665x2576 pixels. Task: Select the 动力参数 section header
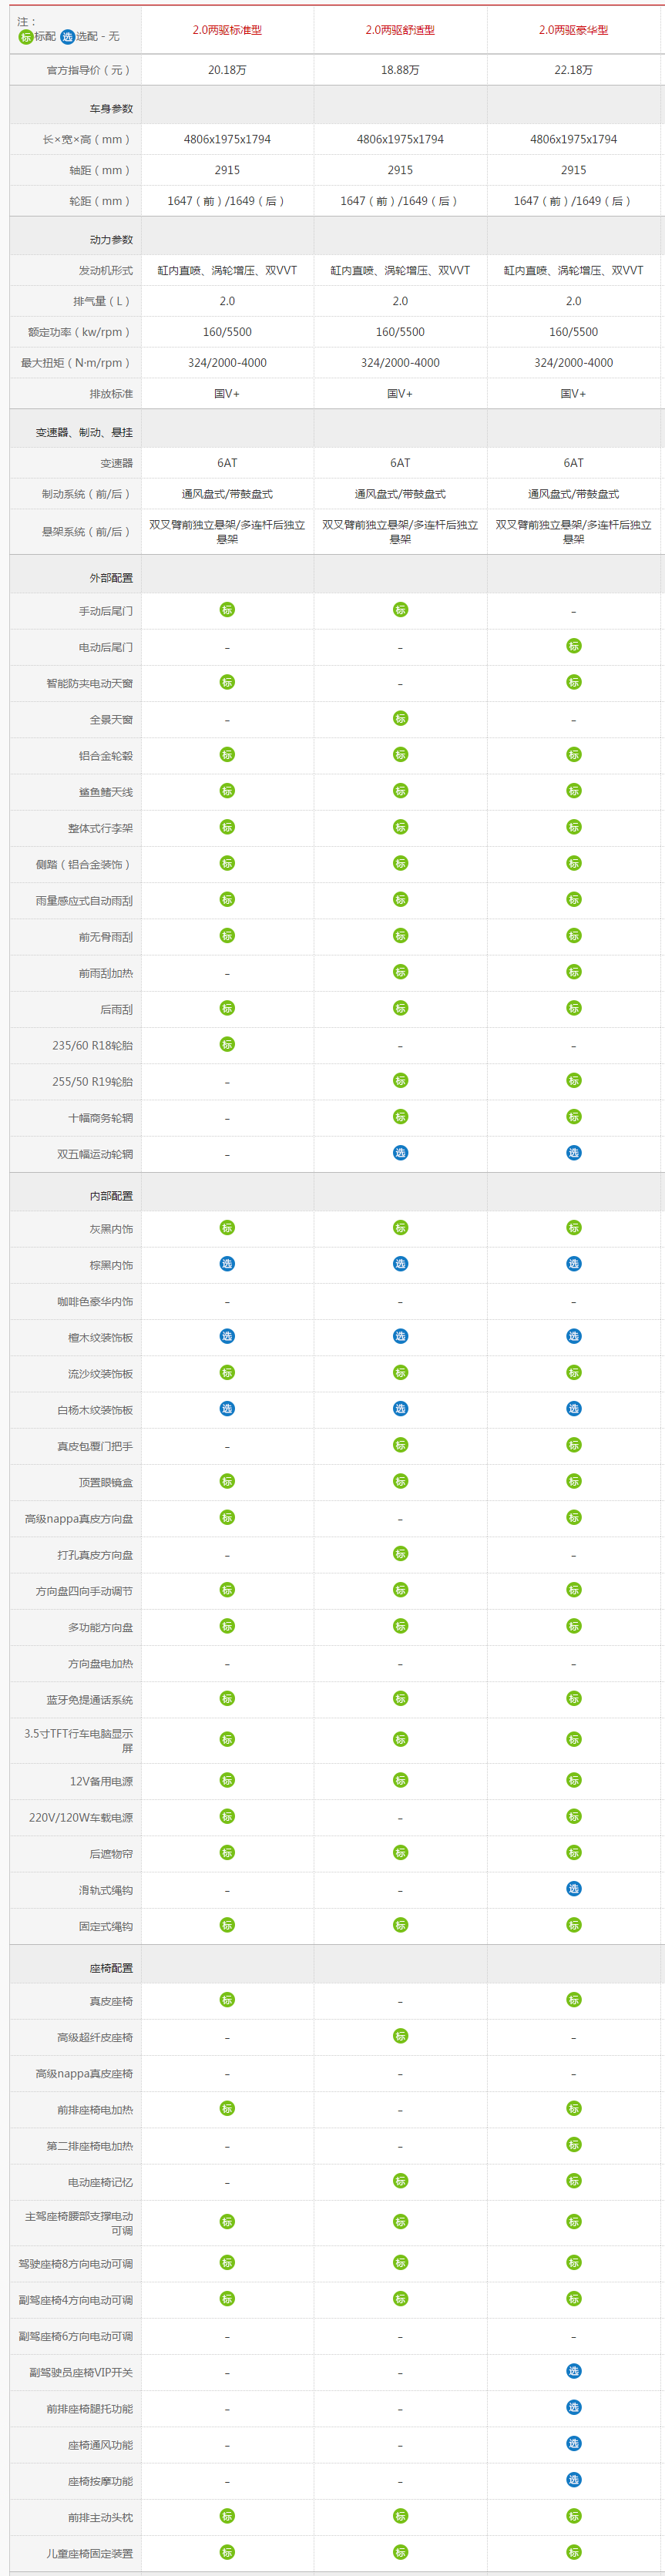click(111, 240)
